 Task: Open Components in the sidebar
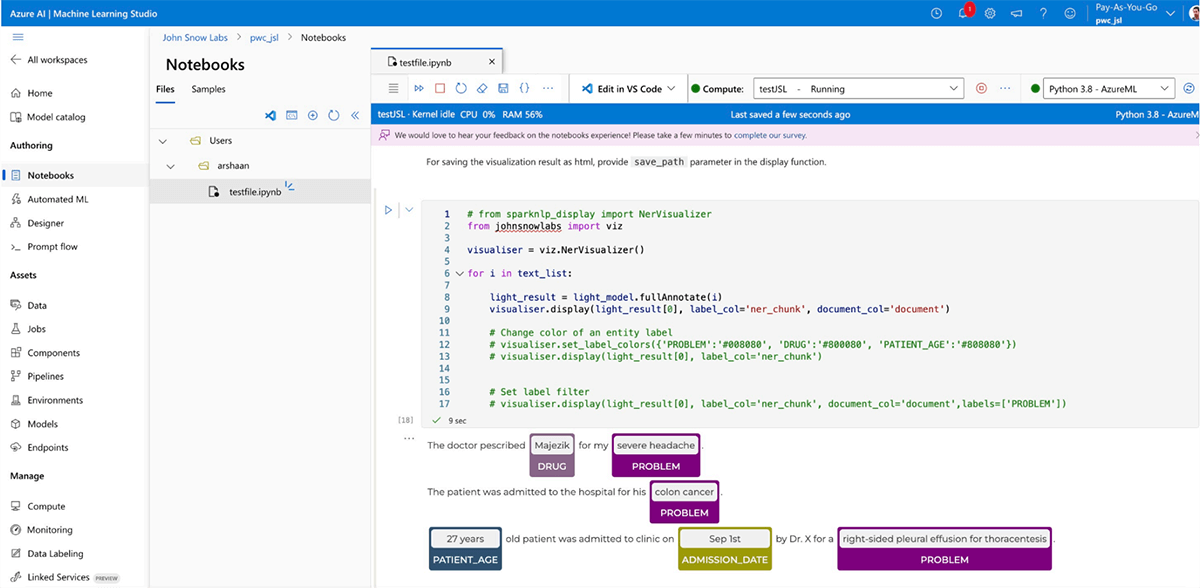pos(54,353)
